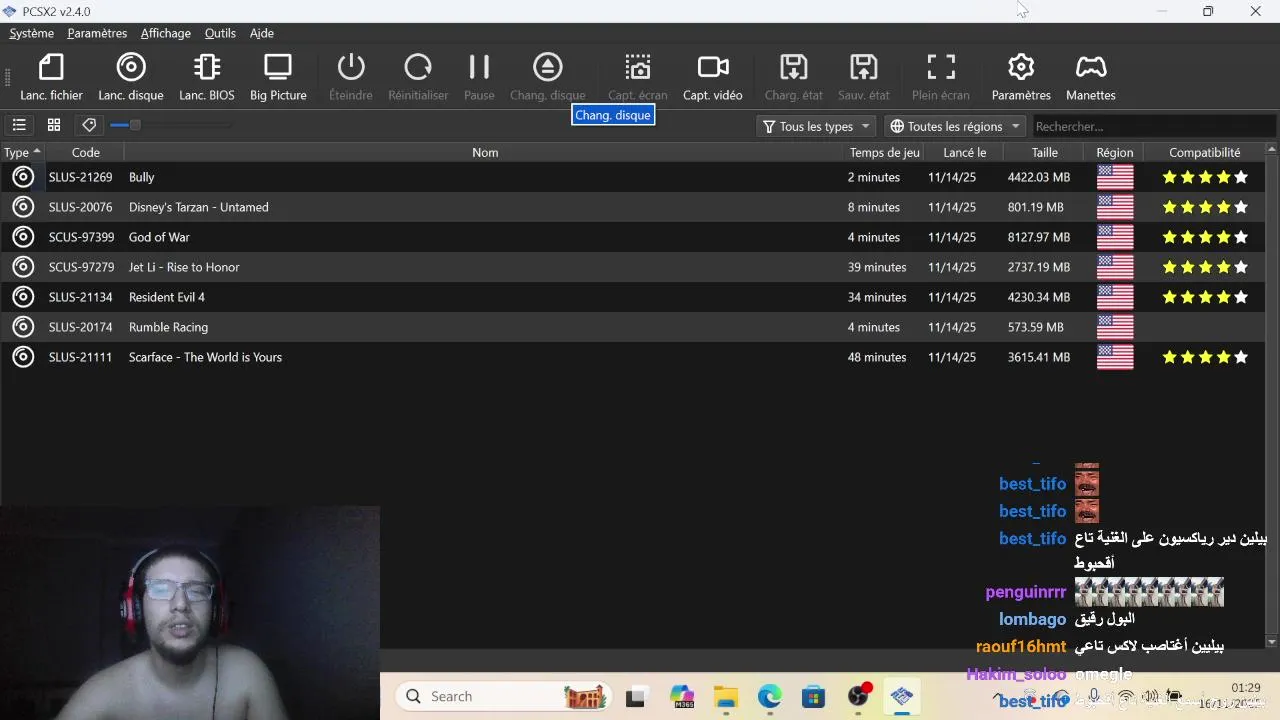Open the Aide menu

[x=262, y=33]
